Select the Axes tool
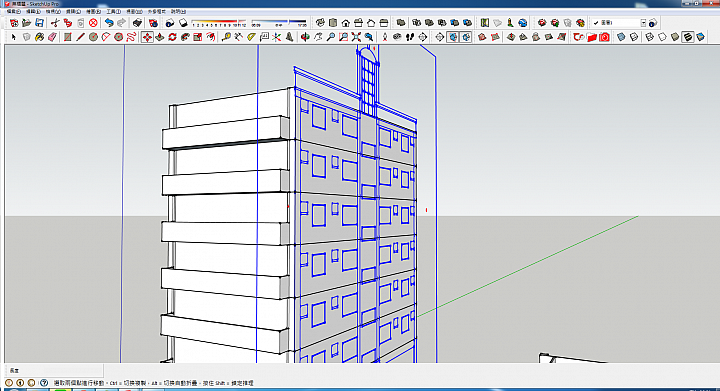This screenshot has height=391, width=720. [276, 37]
